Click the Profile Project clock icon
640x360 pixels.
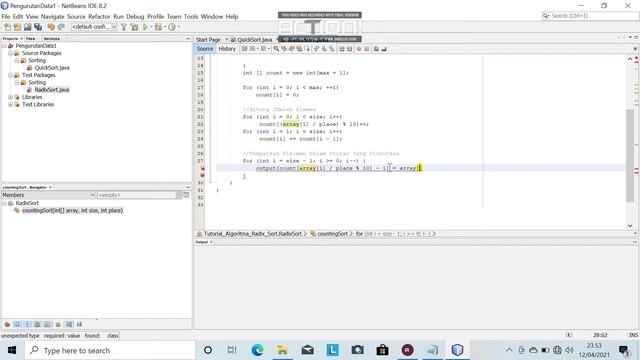pyautogui.click(x=172, y=27)
